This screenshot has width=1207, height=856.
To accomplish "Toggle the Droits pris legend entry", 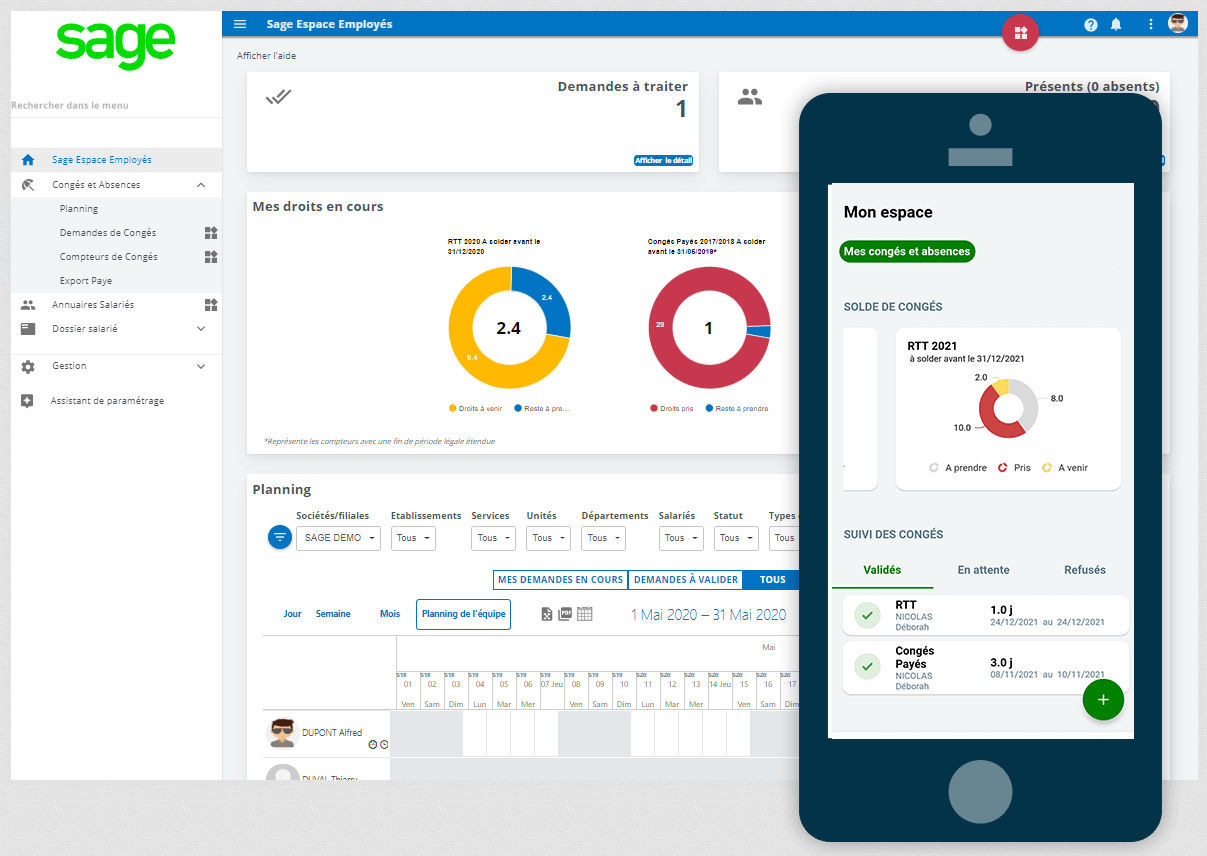I will coord(676,407).
